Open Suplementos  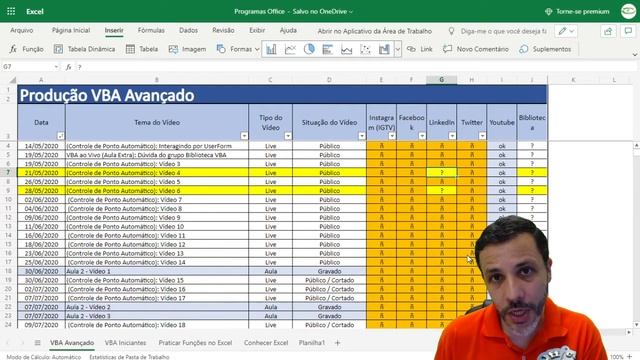(x=545, y=49)
